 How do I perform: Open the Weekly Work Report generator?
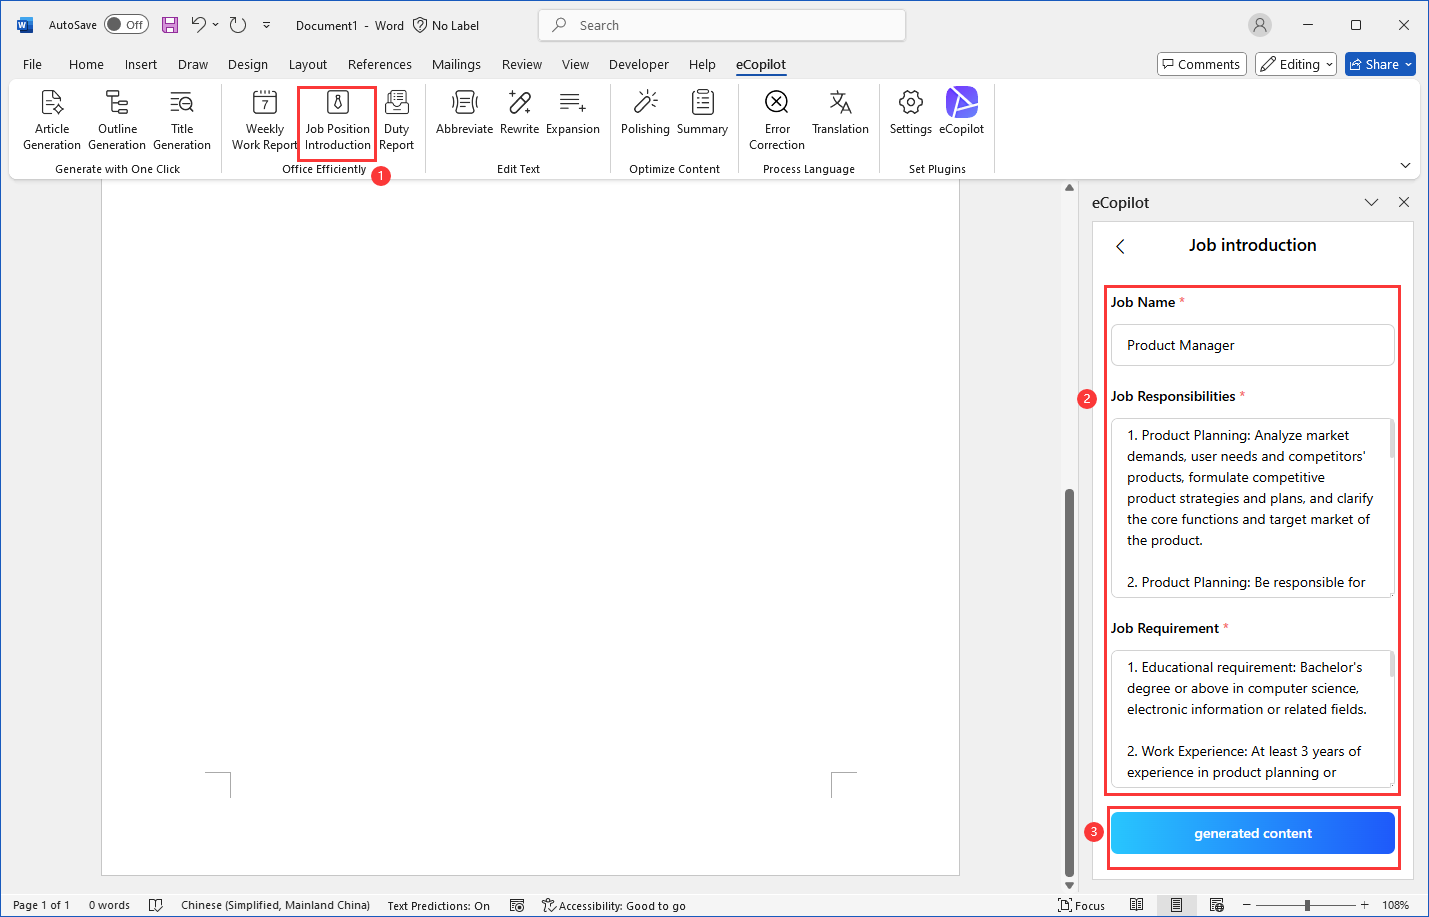(263, 119)
